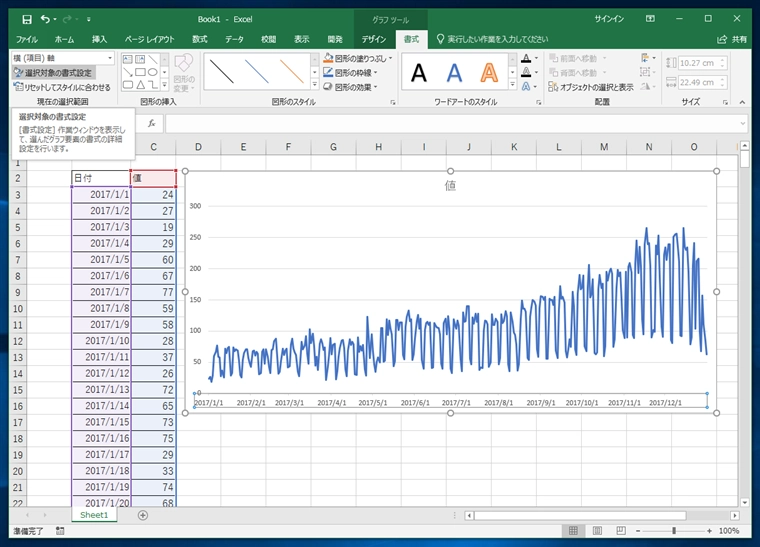Click the zoom slider handle in status bar
The height and width of the screenshot is (547, 760).
pyautogui.click(x=673, y=531)
